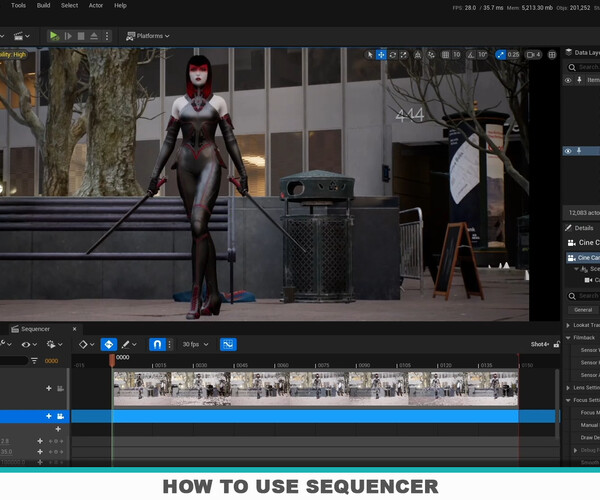This screenshot has width=600, height=500.
Task: Toggle eye visibility column header in Data Layers
Action: pyautogui.click(x=568, y=80)
